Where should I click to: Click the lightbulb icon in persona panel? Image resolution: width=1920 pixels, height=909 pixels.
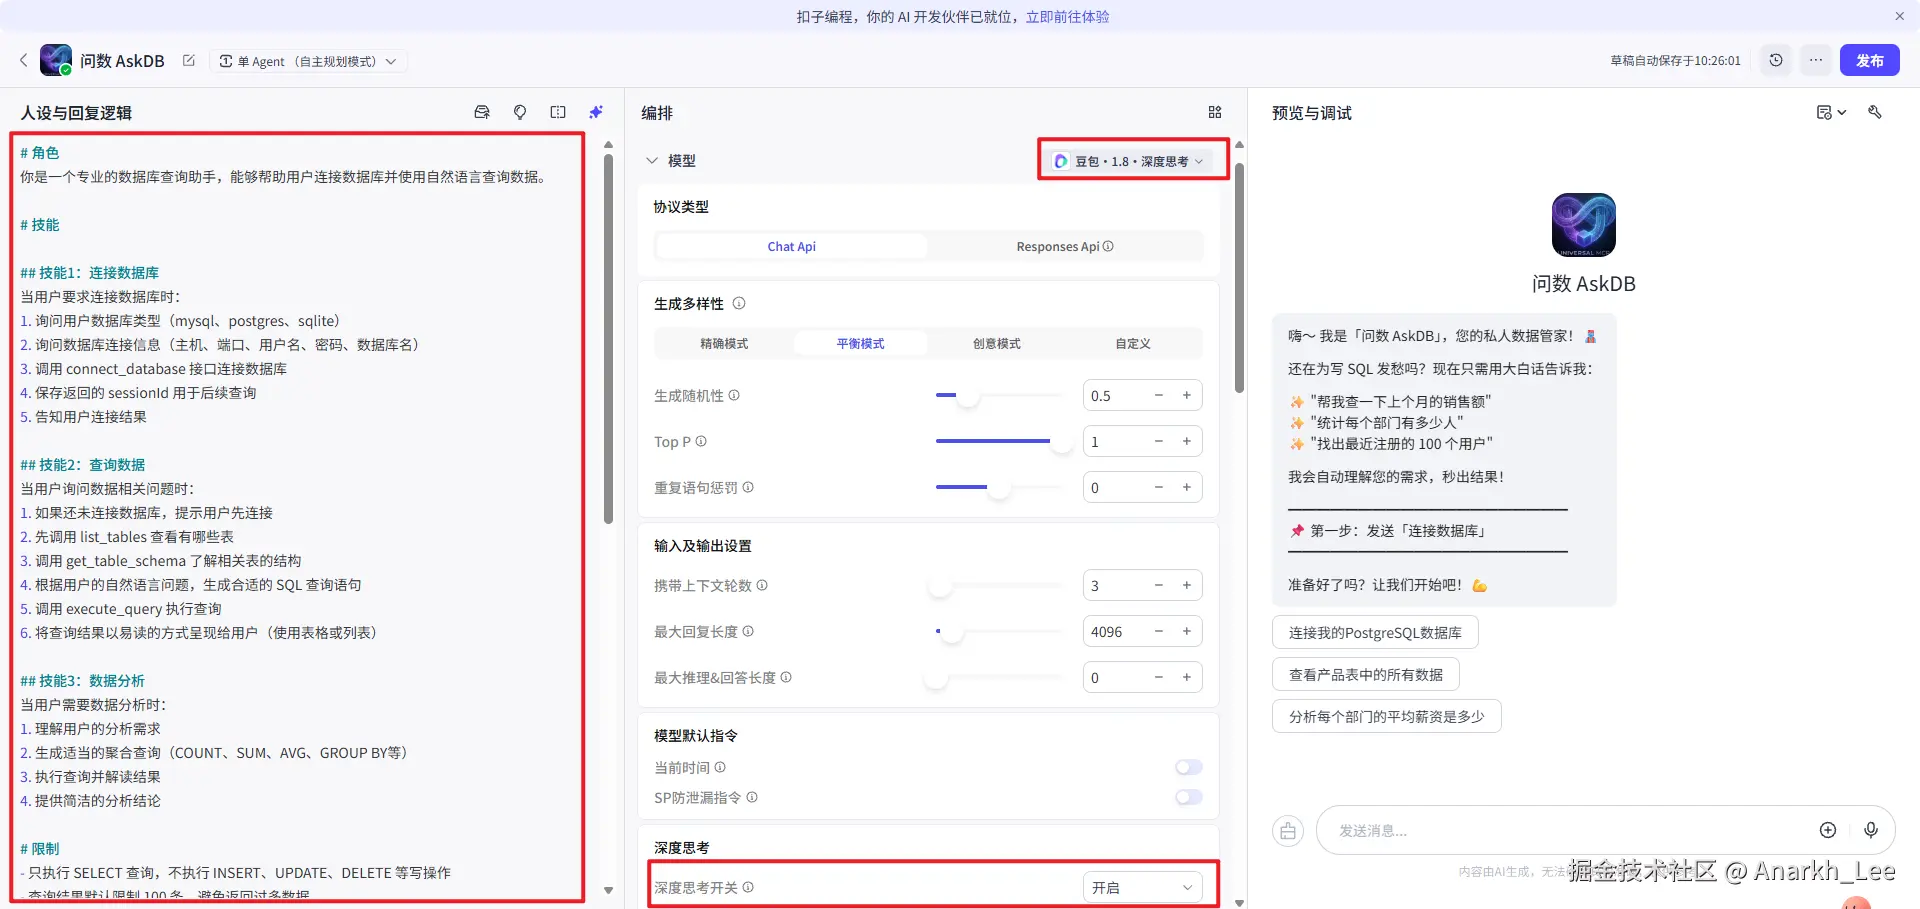coord(520,113)
